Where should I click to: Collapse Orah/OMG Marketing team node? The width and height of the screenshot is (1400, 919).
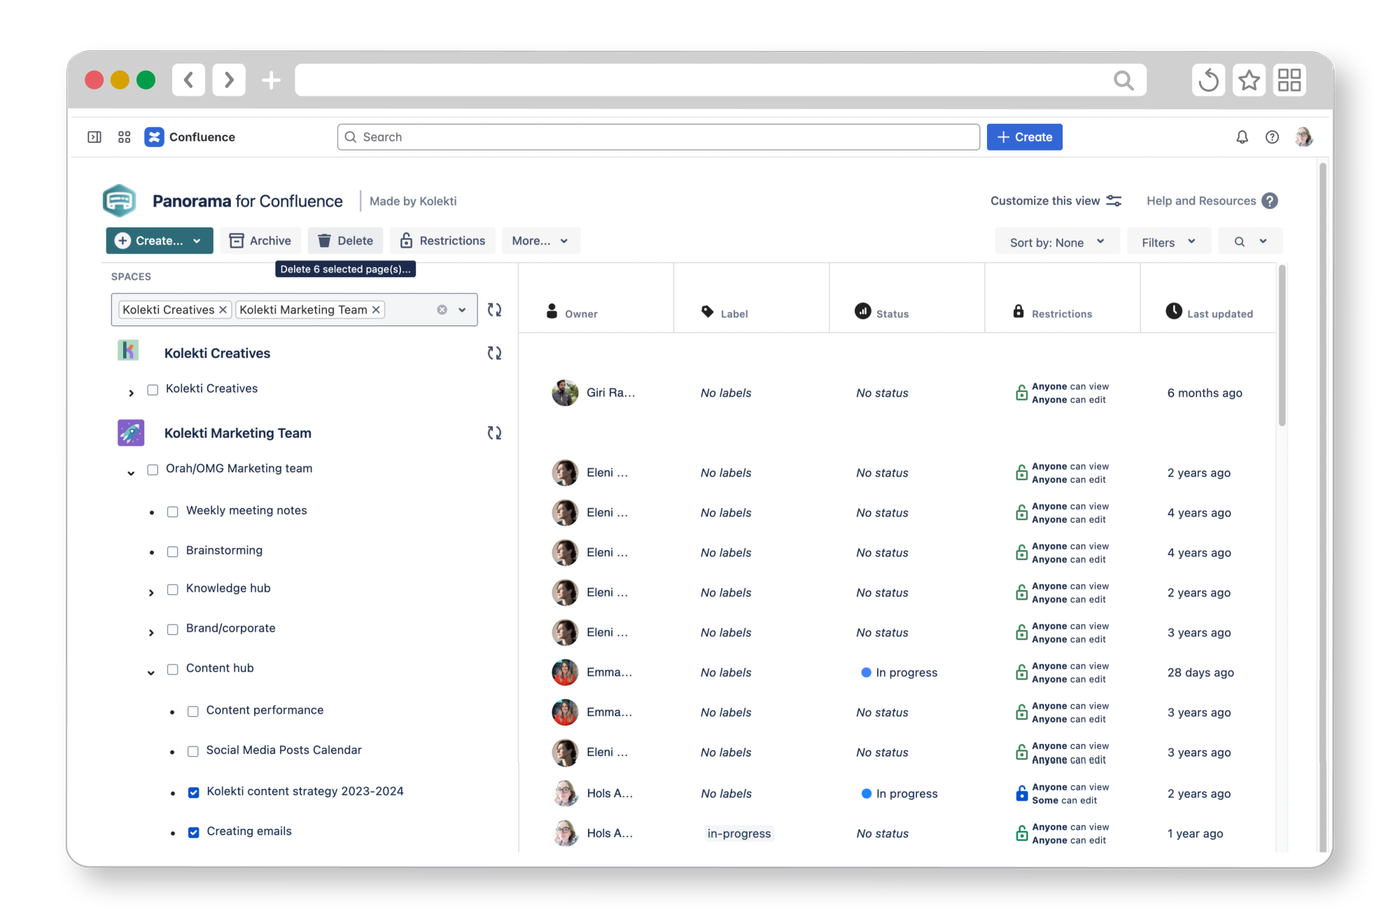[131, 473]
